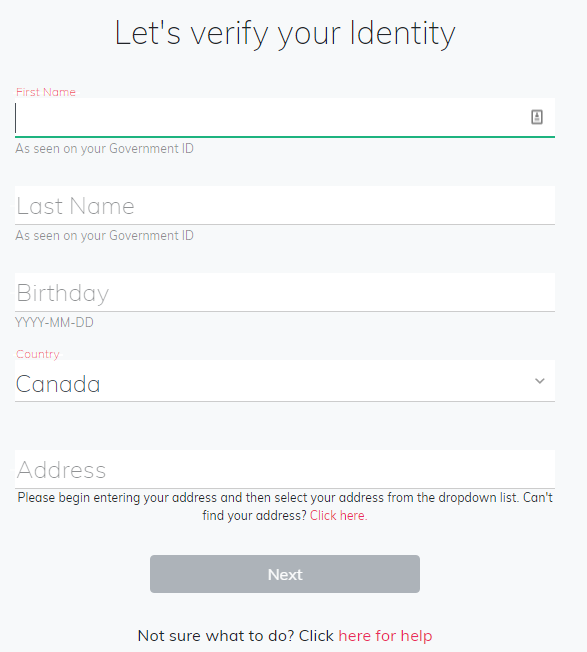
Task: Open the 'here for help' link
Action: (x=385, y=636)
